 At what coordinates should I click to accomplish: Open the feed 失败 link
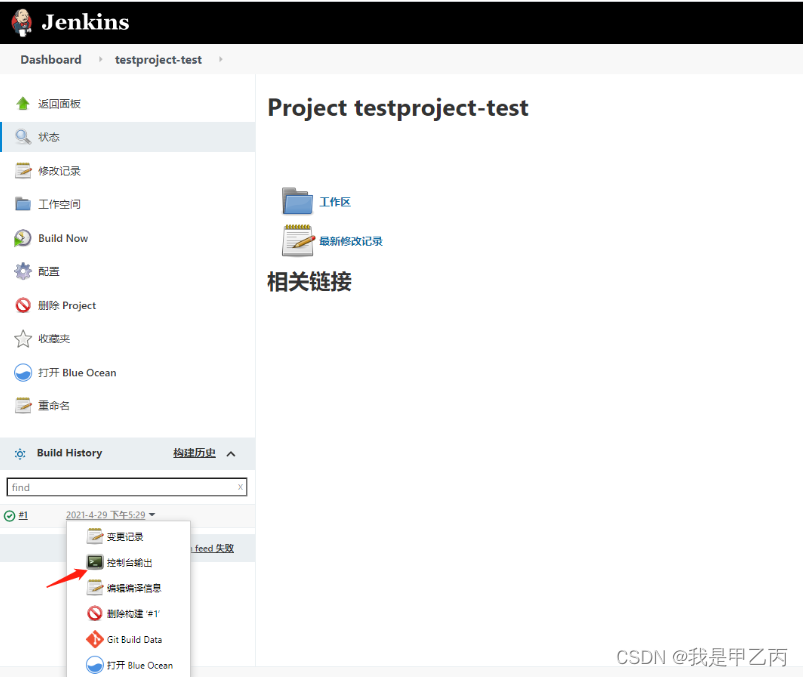[214, 548]
